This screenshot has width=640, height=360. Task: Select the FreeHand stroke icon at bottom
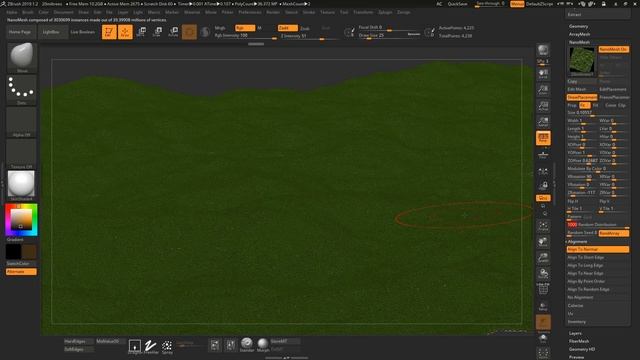pyautogui.click(x=151, y=347)
